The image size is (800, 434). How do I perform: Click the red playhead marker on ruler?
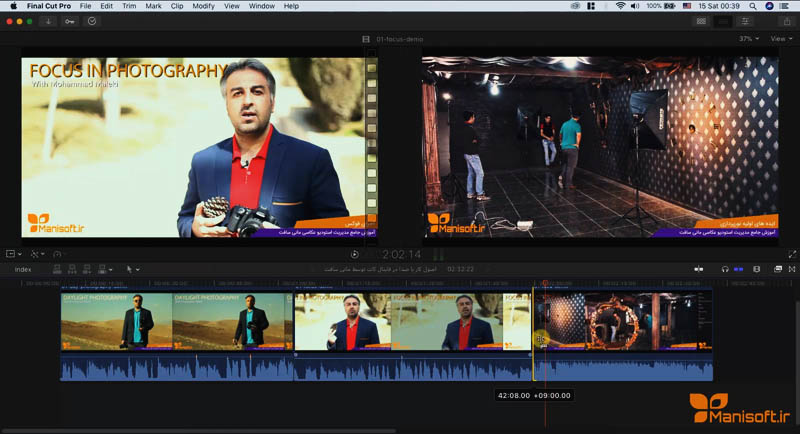pos(545,283)
